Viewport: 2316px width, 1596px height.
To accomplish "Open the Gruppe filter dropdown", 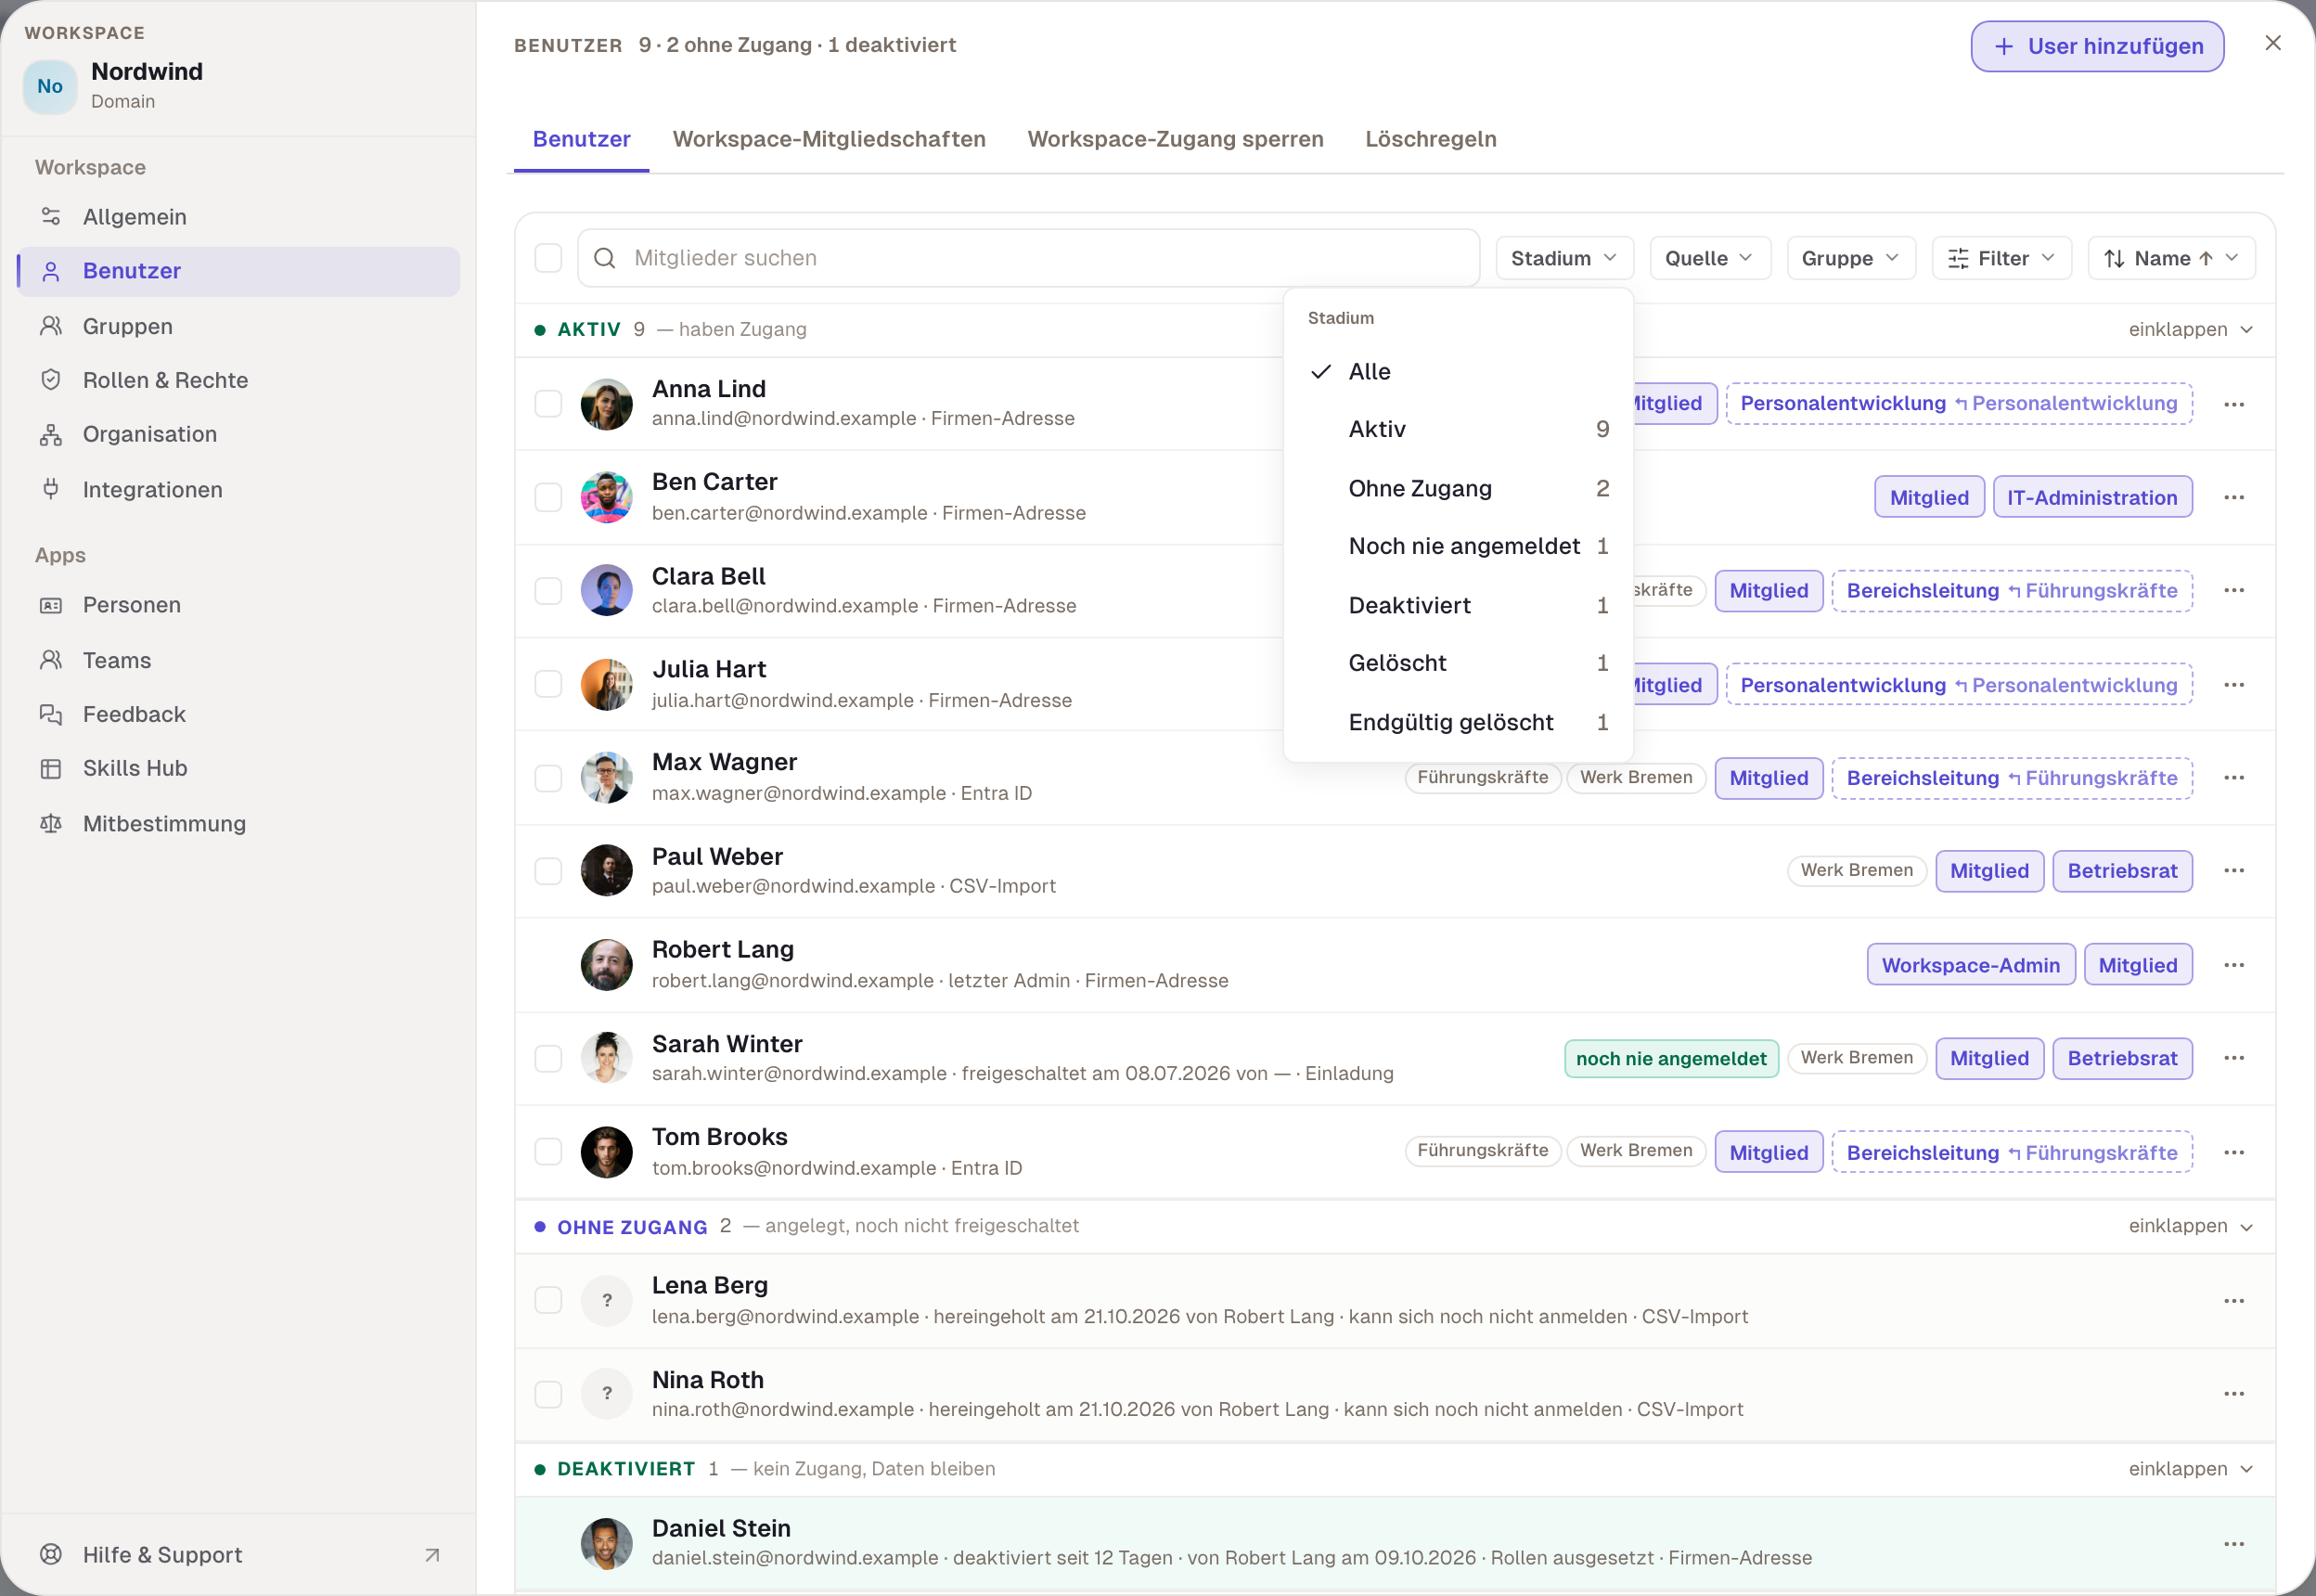I will 1851,258.
